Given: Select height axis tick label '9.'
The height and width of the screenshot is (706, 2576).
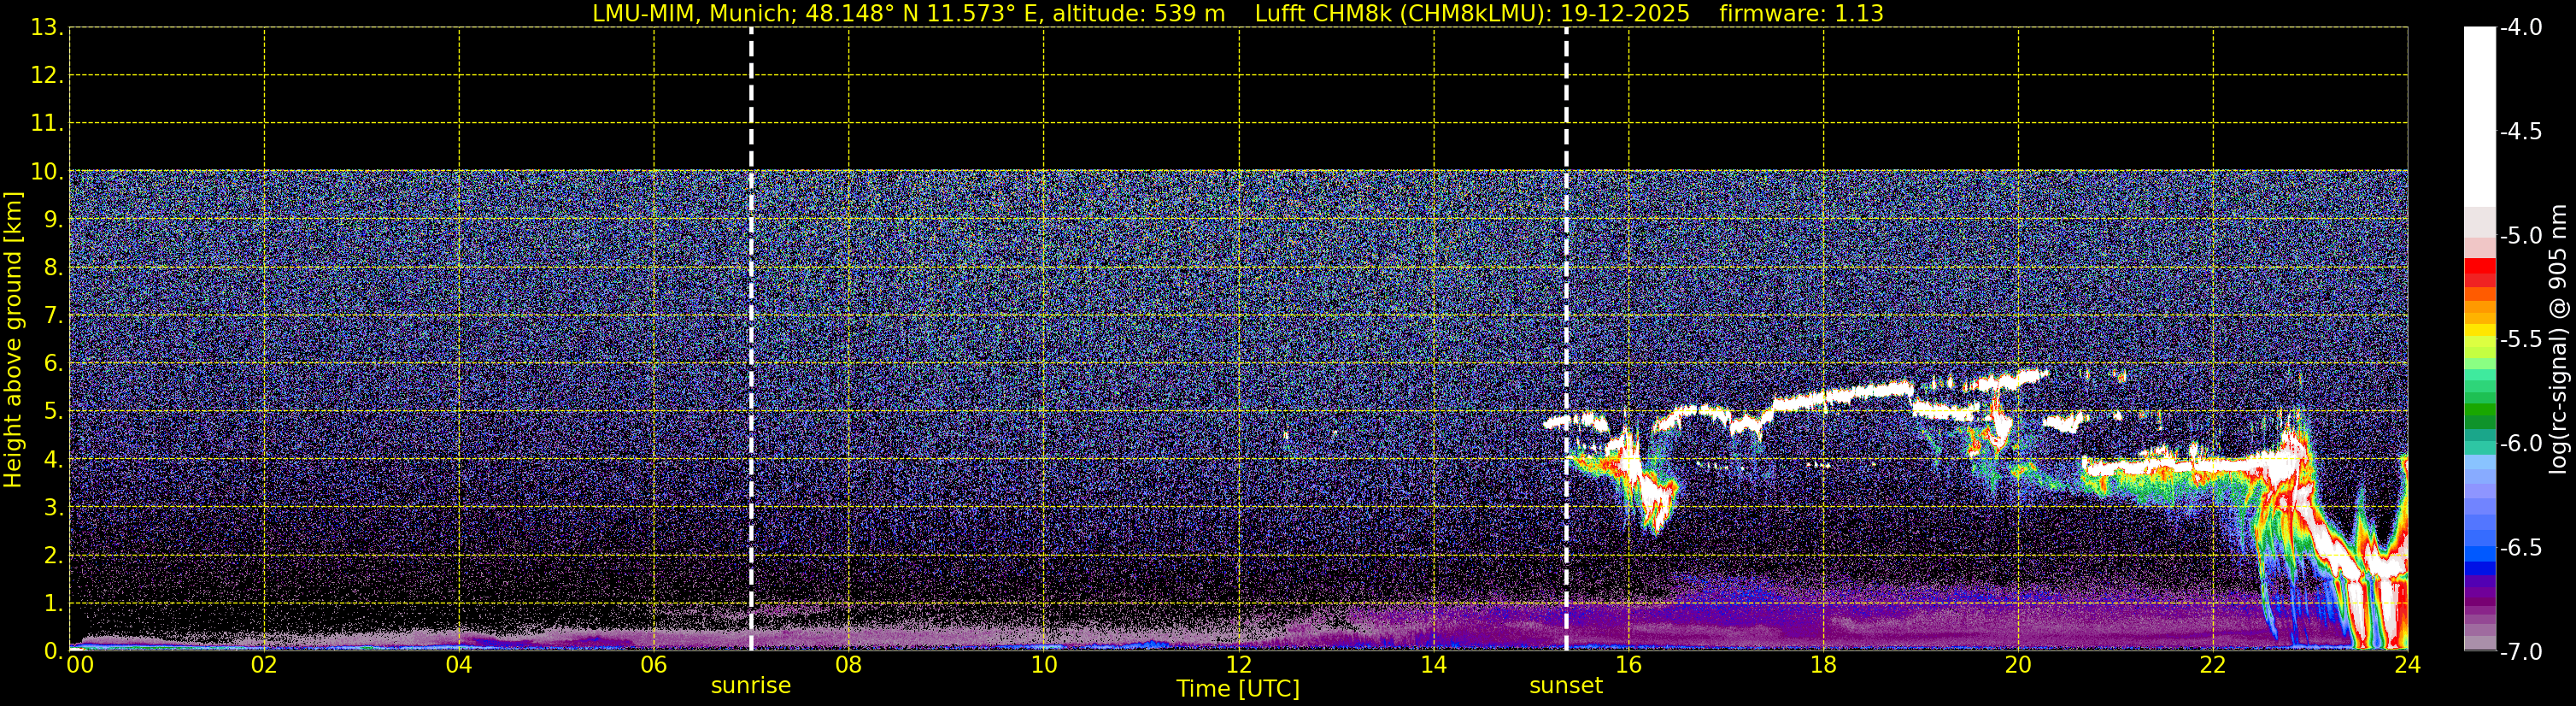Looking at the screenshot, I should click(x=53, y=219).
